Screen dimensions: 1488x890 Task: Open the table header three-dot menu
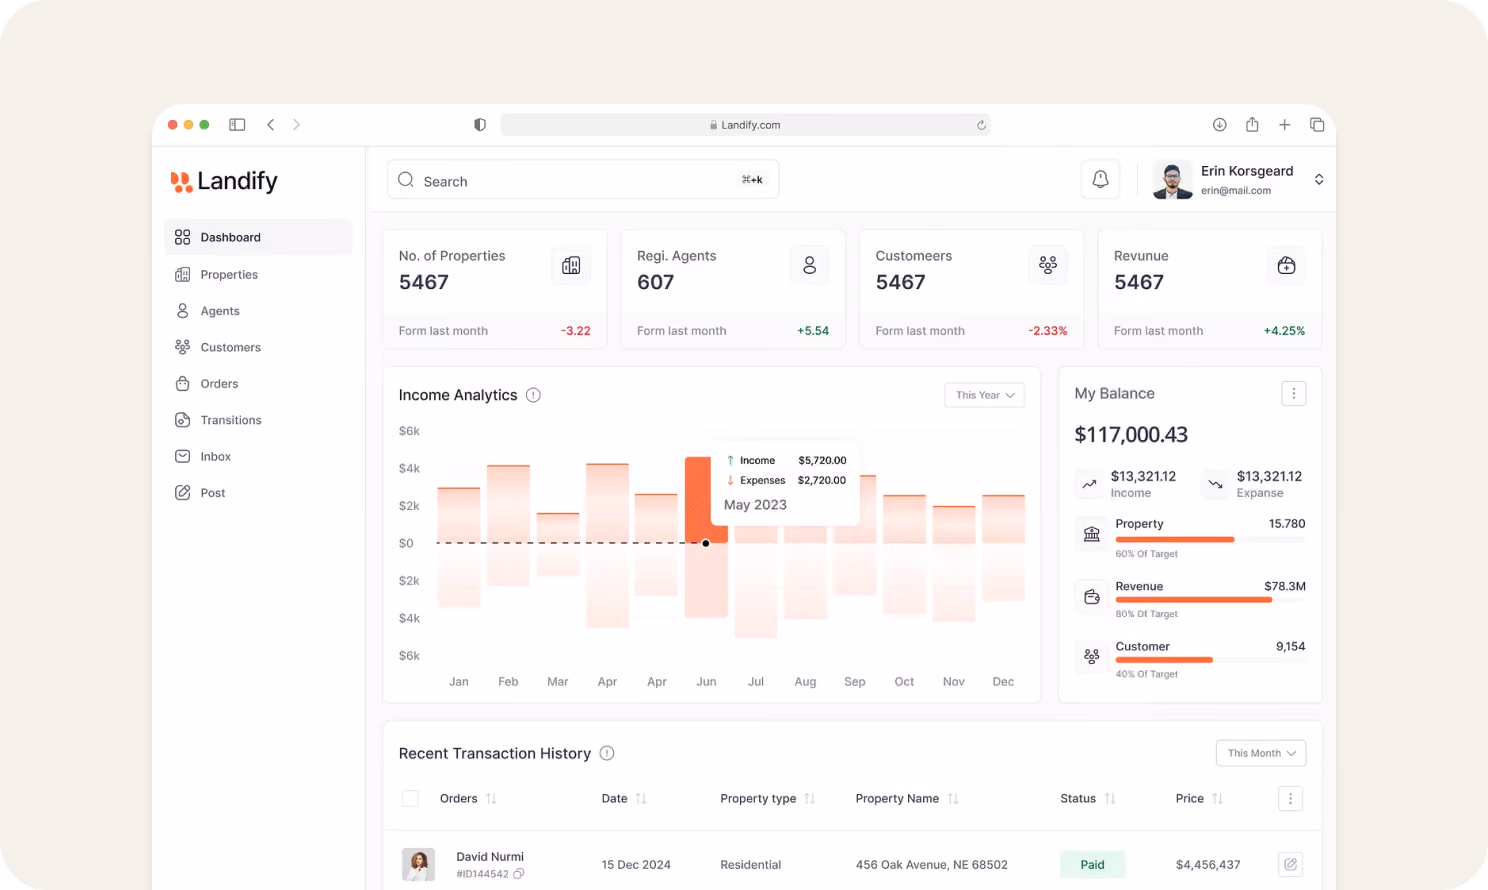click(x=1290, y=798)
